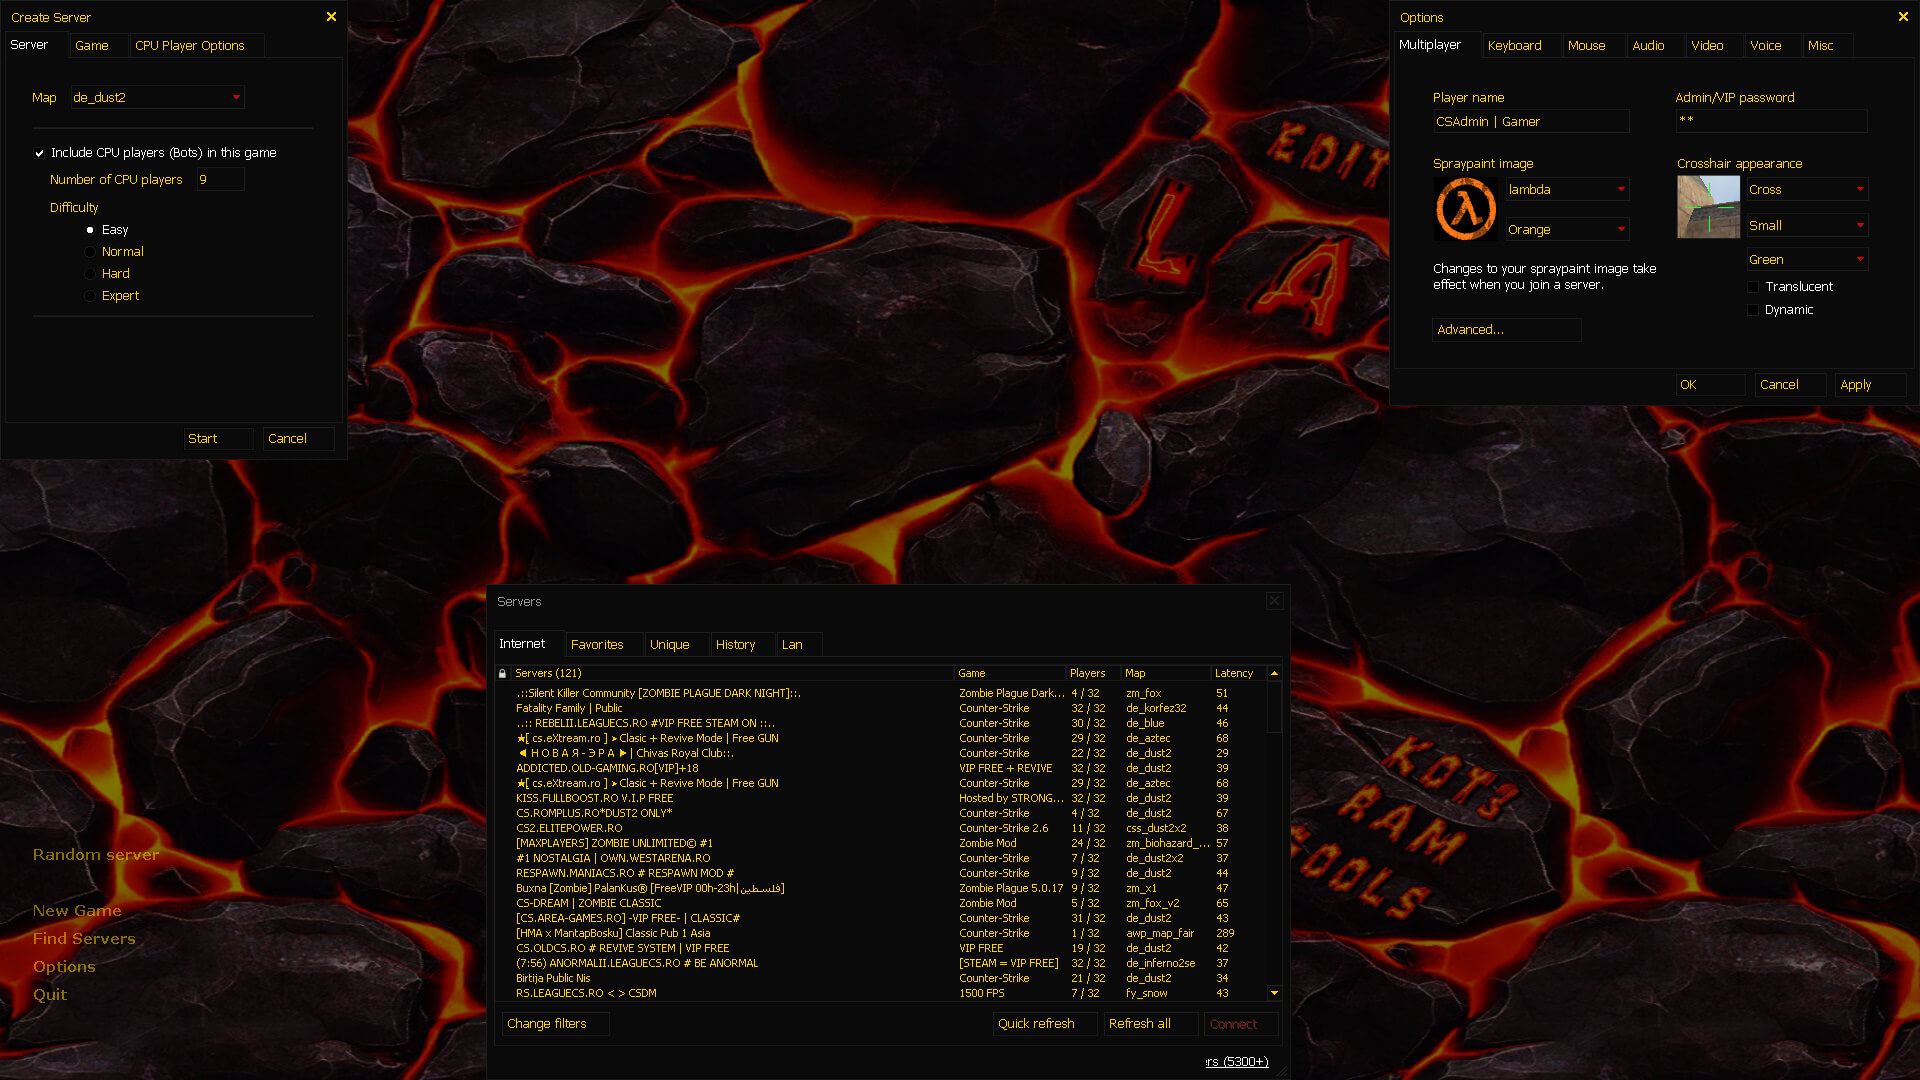Sort servers by Players column header
The height and width of the screenshot is (1080, 1920).
pos(1092,674)
